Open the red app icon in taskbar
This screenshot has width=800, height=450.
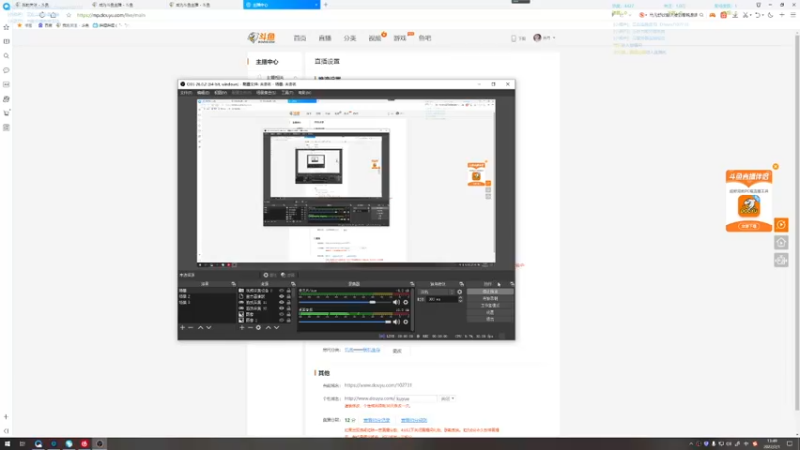point(84,444)
